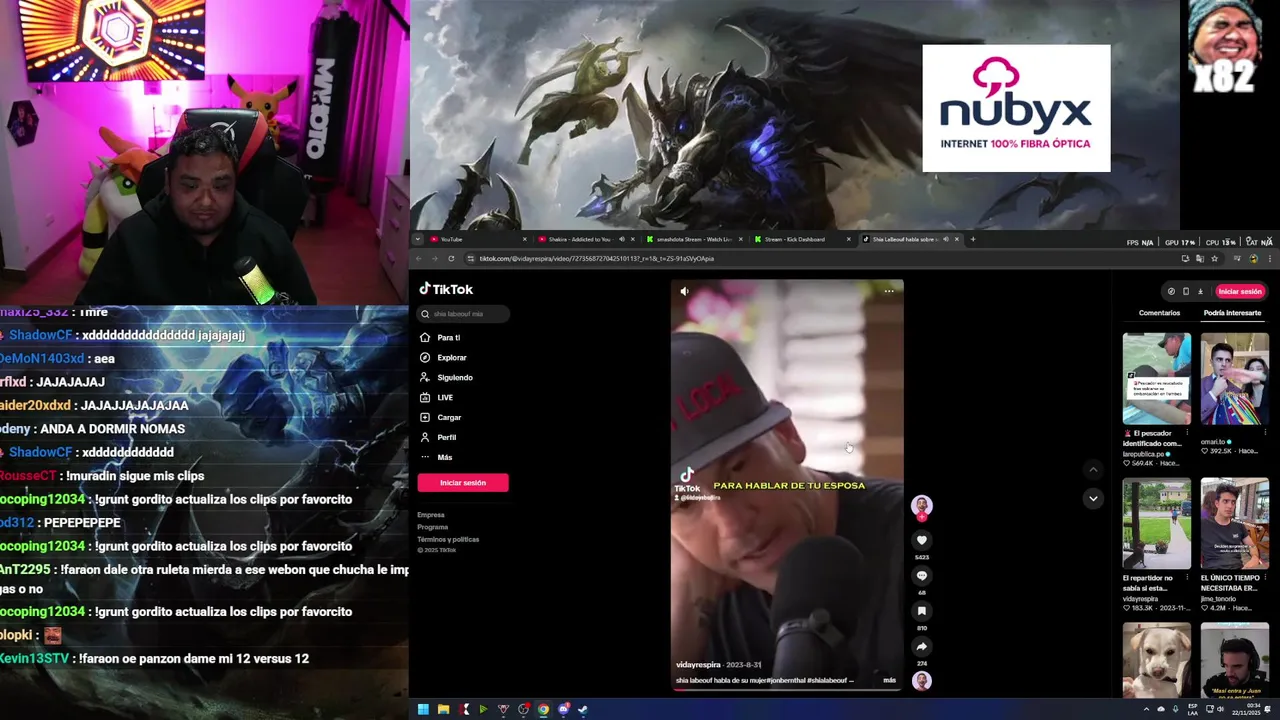The height and width of the screenshot is (720, 1280).
Task: Open the Chrome profile avatar
Action: [1253, 259]
